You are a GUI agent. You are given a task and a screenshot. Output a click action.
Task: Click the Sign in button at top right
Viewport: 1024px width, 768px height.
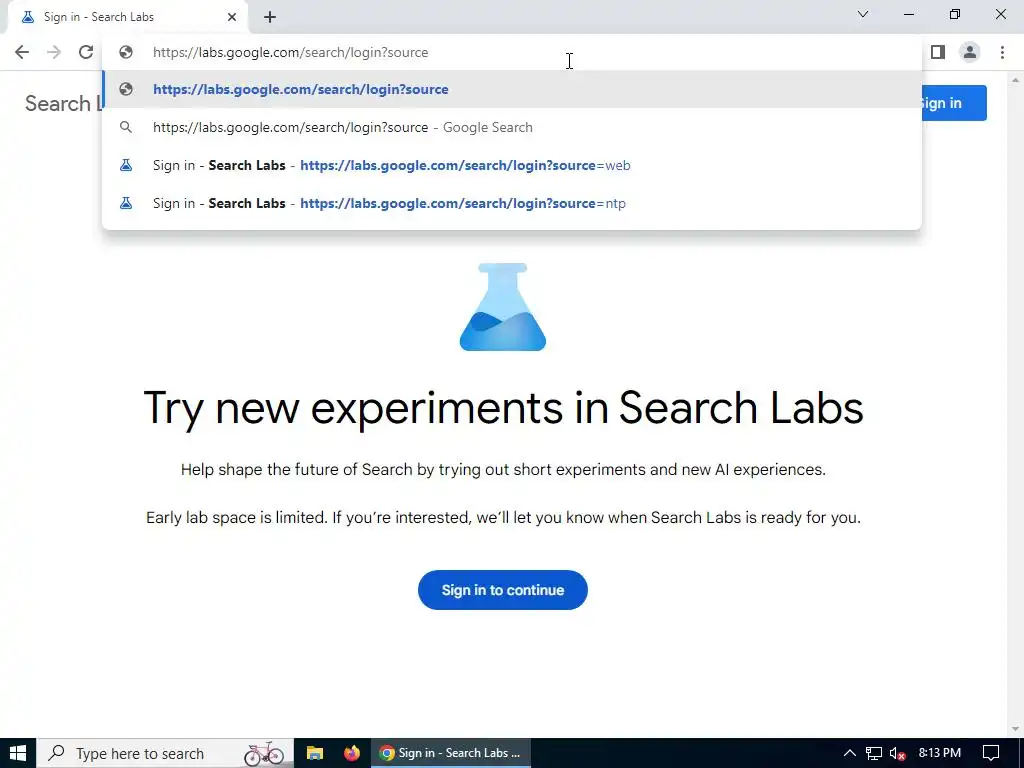953,103
